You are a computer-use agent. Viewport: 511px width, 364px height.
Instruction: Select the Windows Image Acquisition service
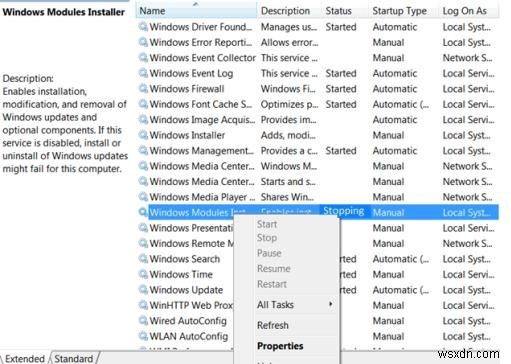(x=202, y=120)
